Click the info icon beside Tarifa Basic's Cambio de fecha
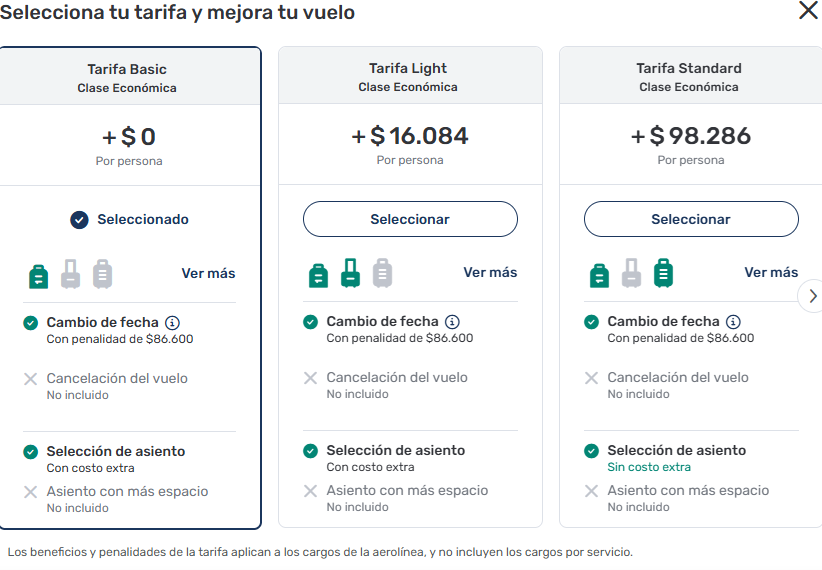Viewport: 822px width, 570px height. tap(172, 323)
